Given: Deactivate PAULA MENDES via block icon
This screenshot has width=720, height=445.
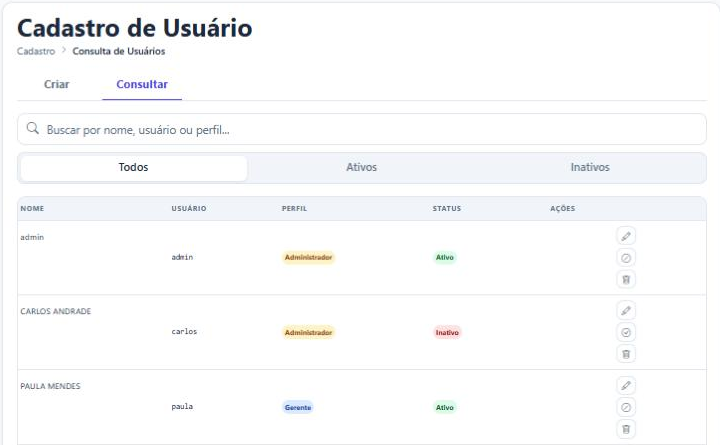Looking at the screenshot, I should click(626, 407).
